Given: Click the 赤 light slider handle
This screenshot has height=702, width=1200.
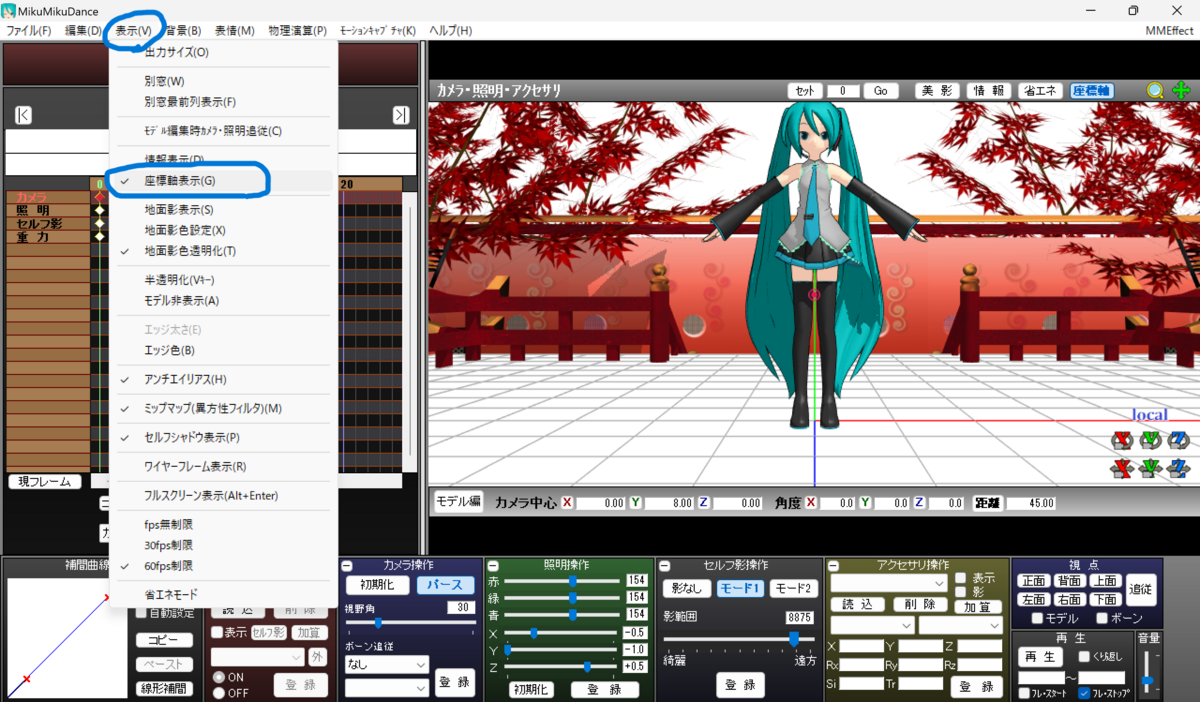Looking at the screenshot, I should 573,580.
